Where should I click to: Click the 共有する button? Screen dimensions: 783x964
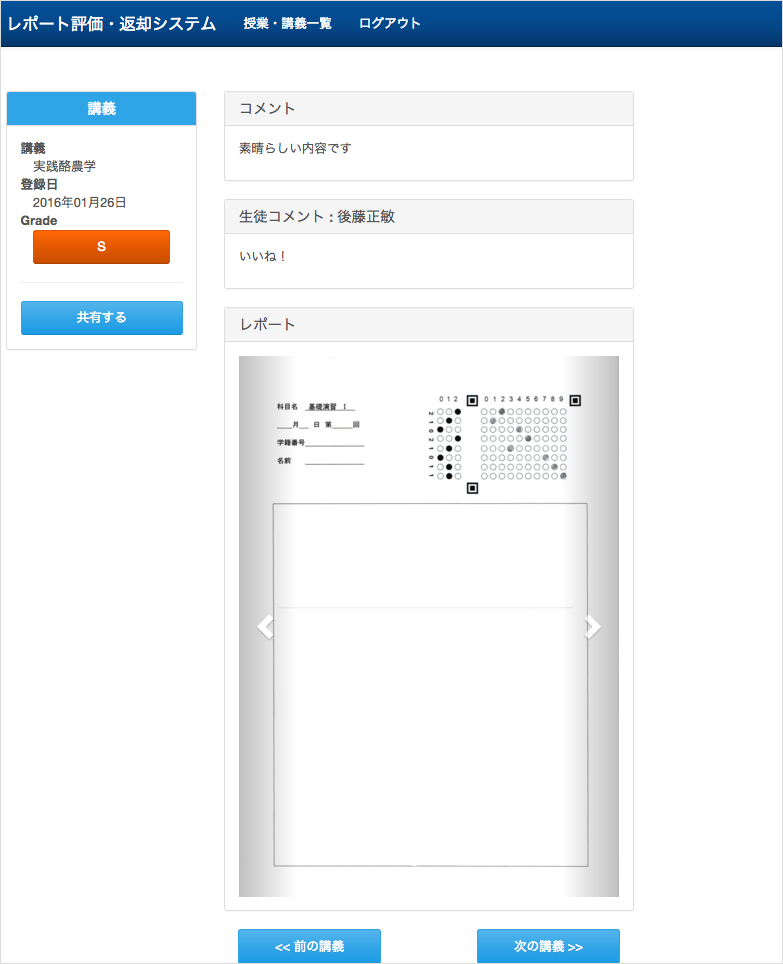102,318
